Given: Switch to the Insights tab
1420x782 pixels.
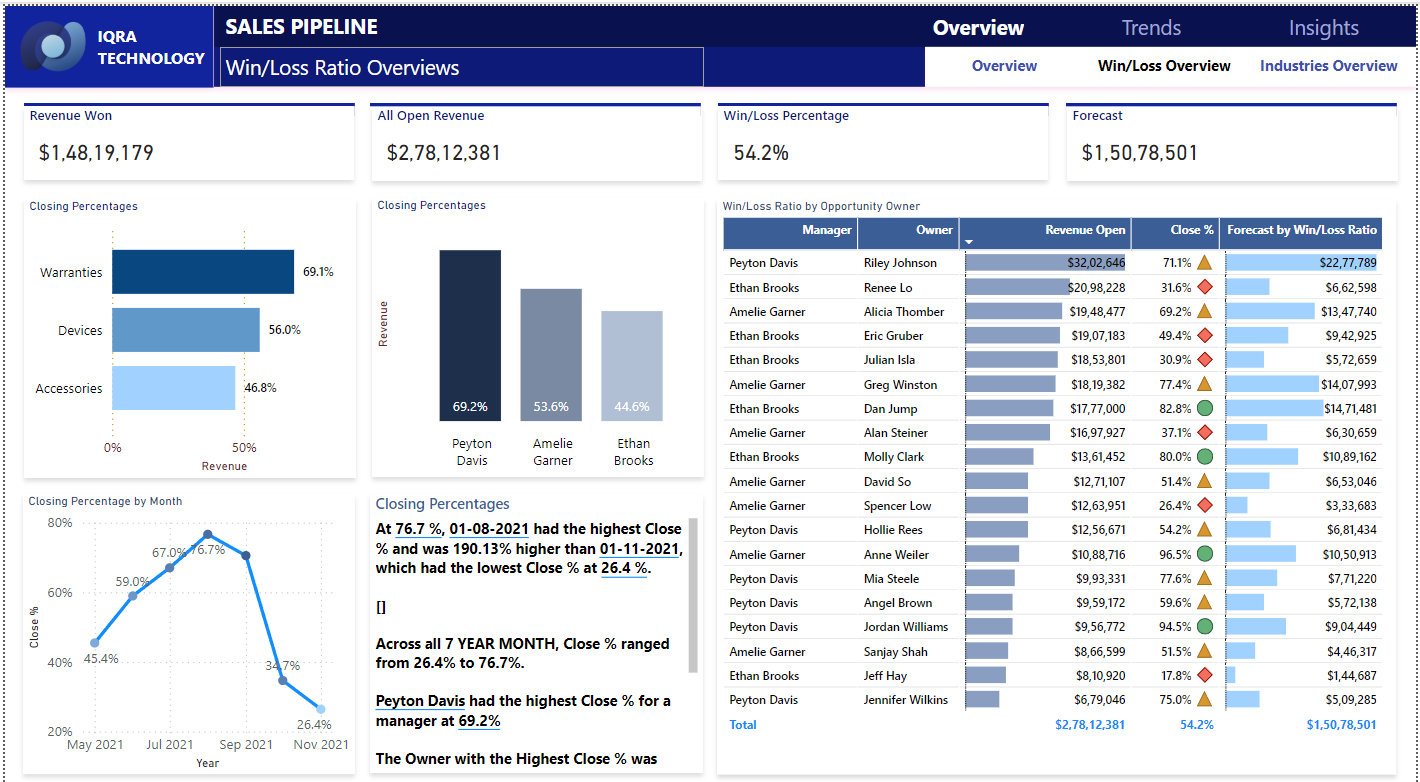Looking at the screenshot, I should point(1322,27).
